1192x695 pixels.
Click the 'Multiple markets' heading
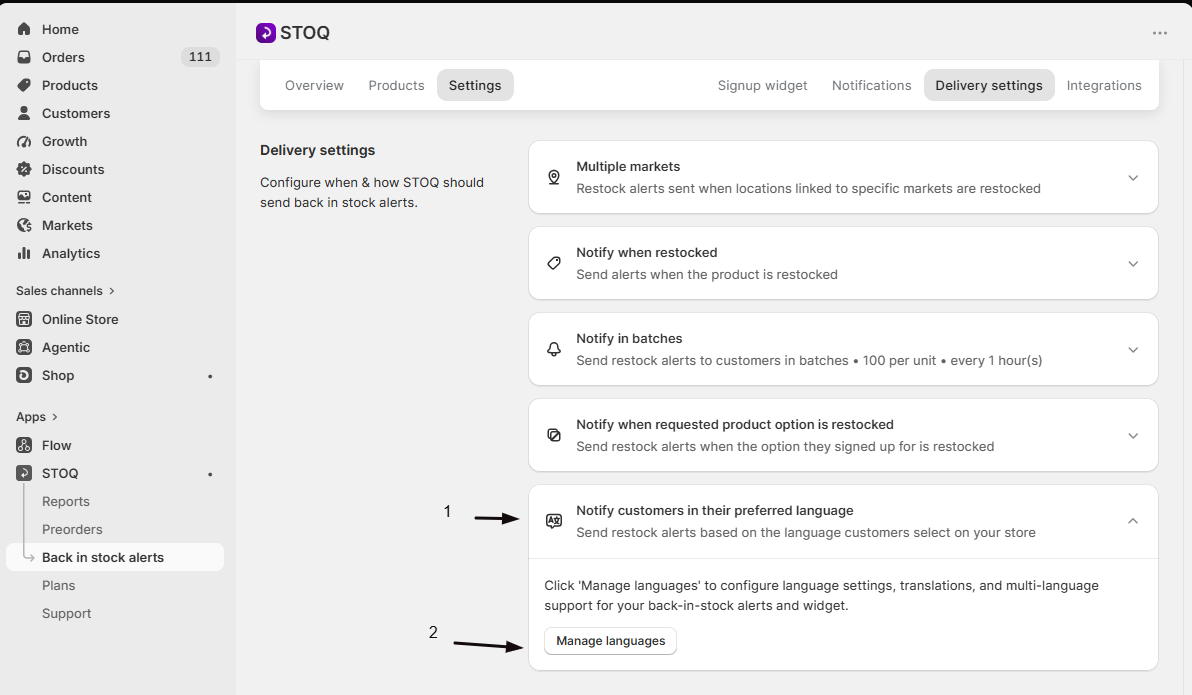(628, 167)
